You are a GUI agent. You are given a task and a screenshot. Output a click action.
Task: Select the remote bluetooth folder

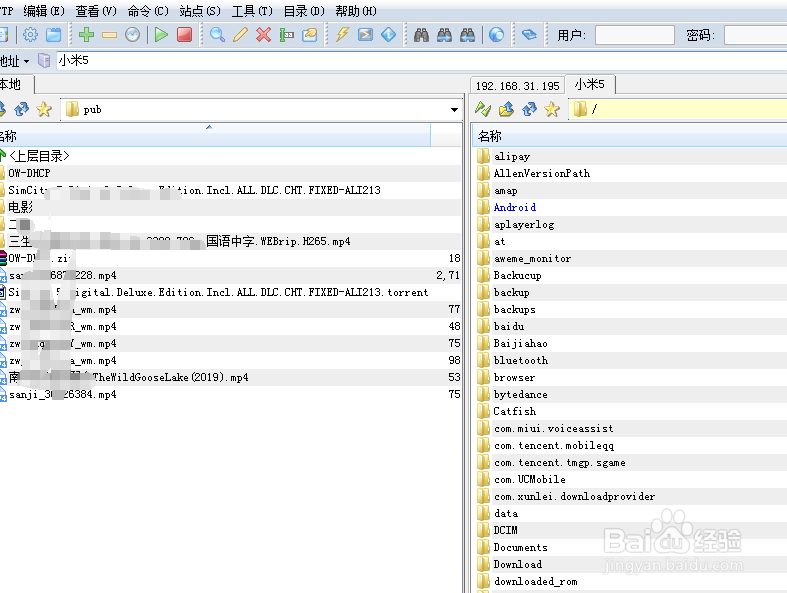tap(520, 361)
